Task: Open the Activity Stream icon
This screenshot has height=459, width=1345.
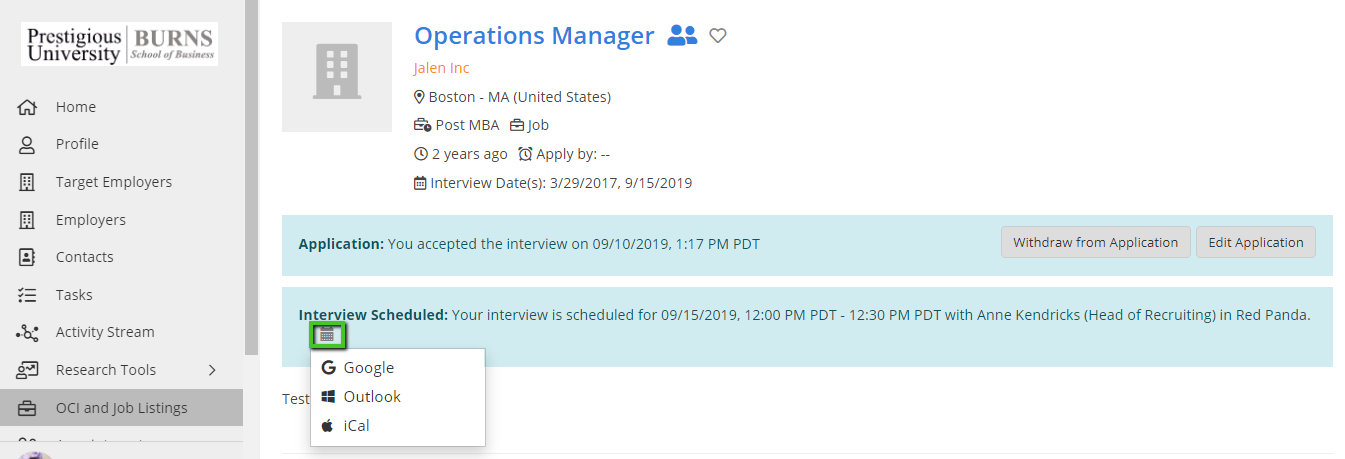Action: [27, 332]
